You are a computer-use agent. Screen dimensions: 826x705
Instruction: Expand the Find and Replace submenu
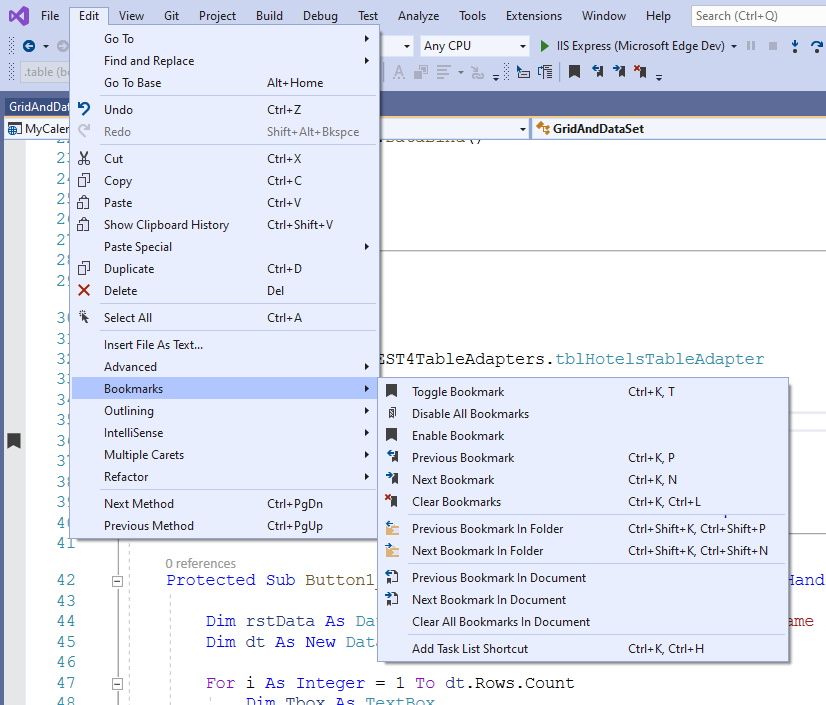click(225, 61)
